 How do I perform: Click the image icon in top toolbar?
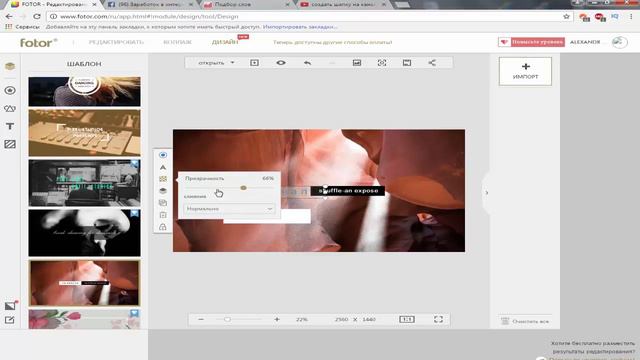tap(357, 63)
